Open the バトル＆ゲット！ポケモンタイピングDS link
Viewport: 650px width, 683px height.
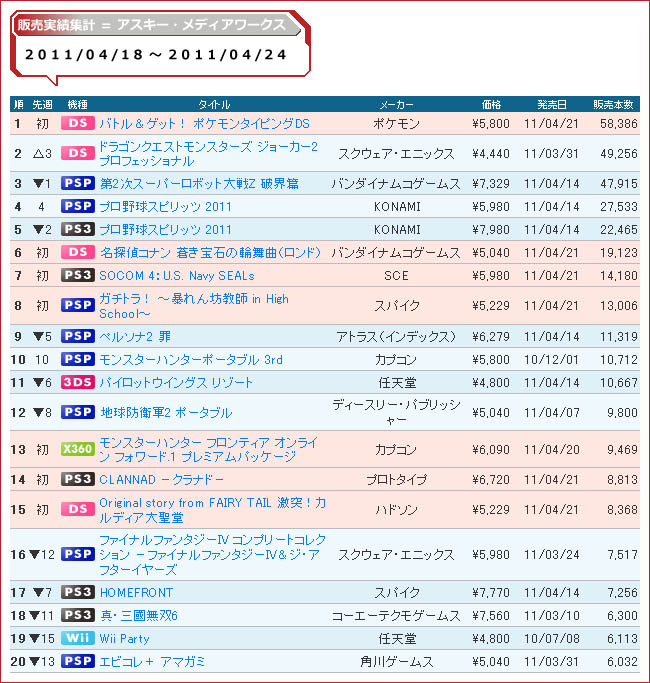coord(204,124)
